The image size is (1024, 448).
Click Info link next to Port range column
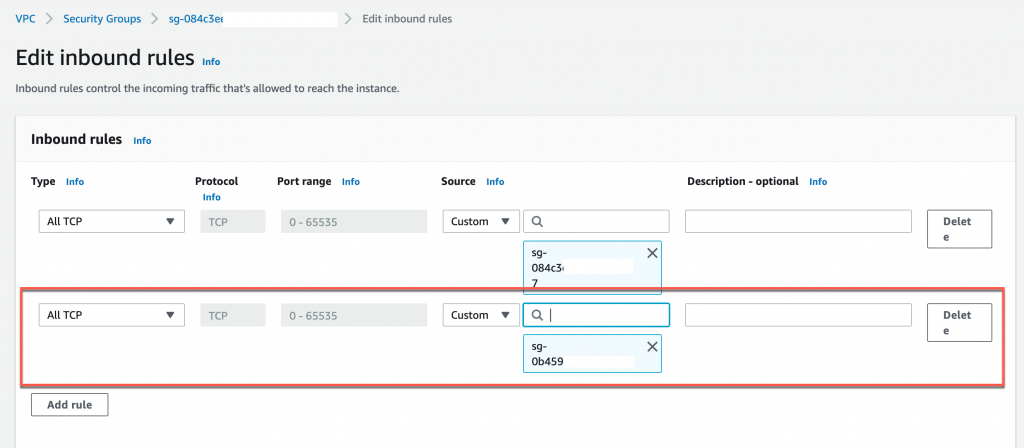[x=351, y=182]
